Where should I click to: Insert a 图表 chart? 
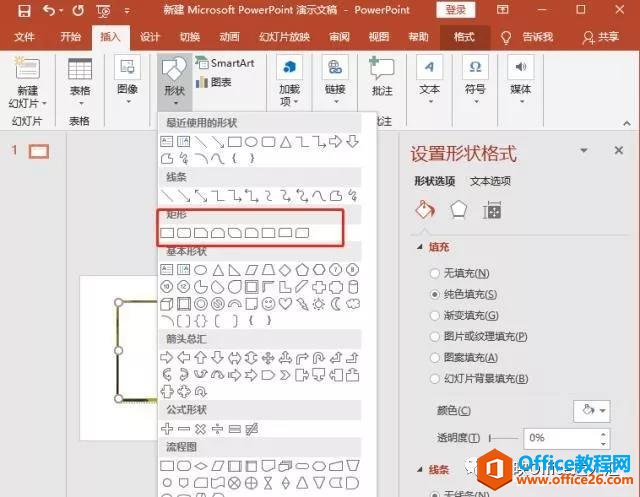[x=214, y=82]
